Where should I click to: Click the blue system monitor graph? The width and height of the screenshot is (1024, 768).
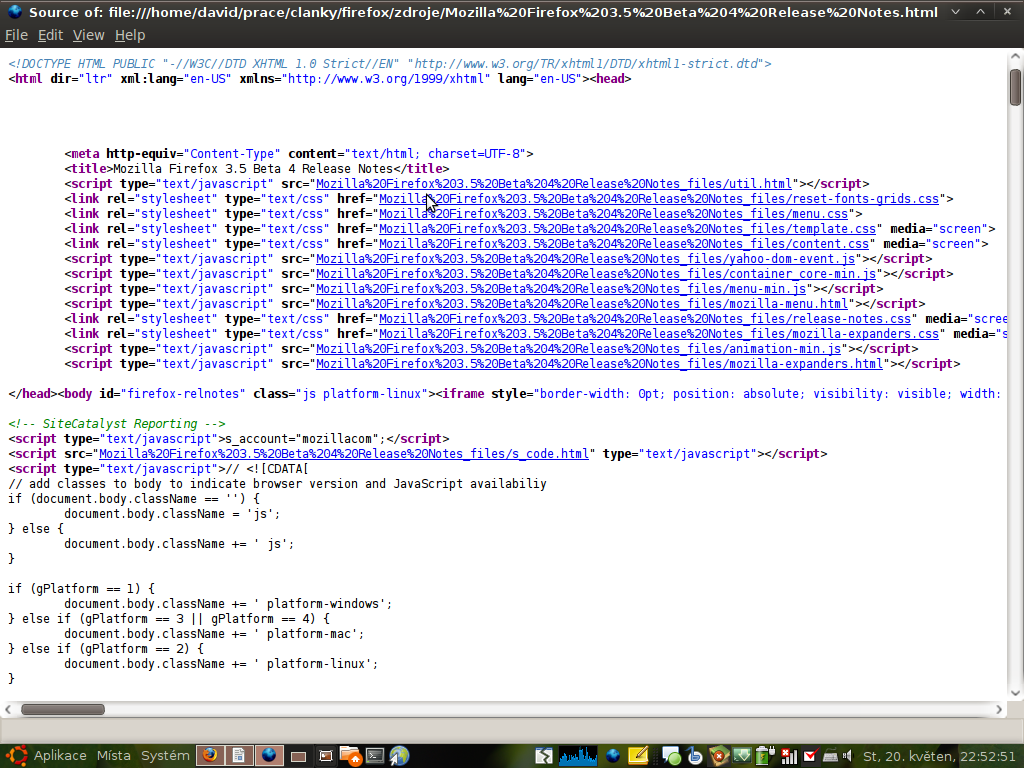(x=578, y=756)
